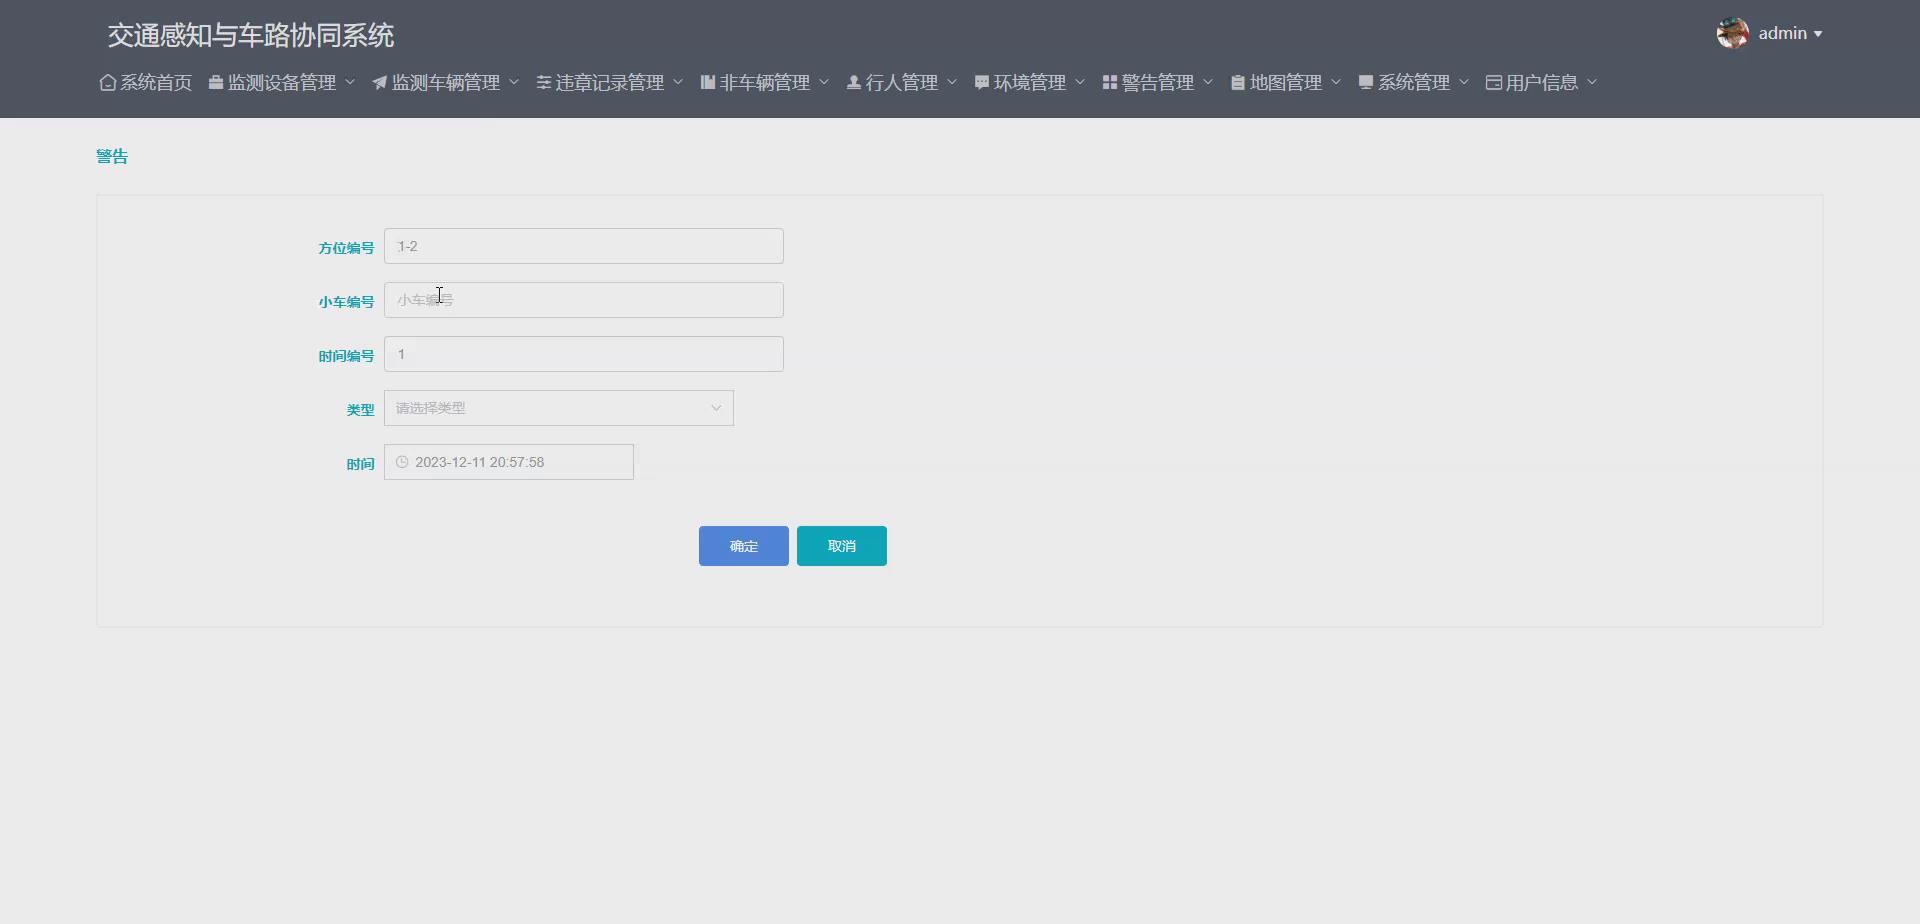Expand the 系统管理 chevron

coord(1464,82)
